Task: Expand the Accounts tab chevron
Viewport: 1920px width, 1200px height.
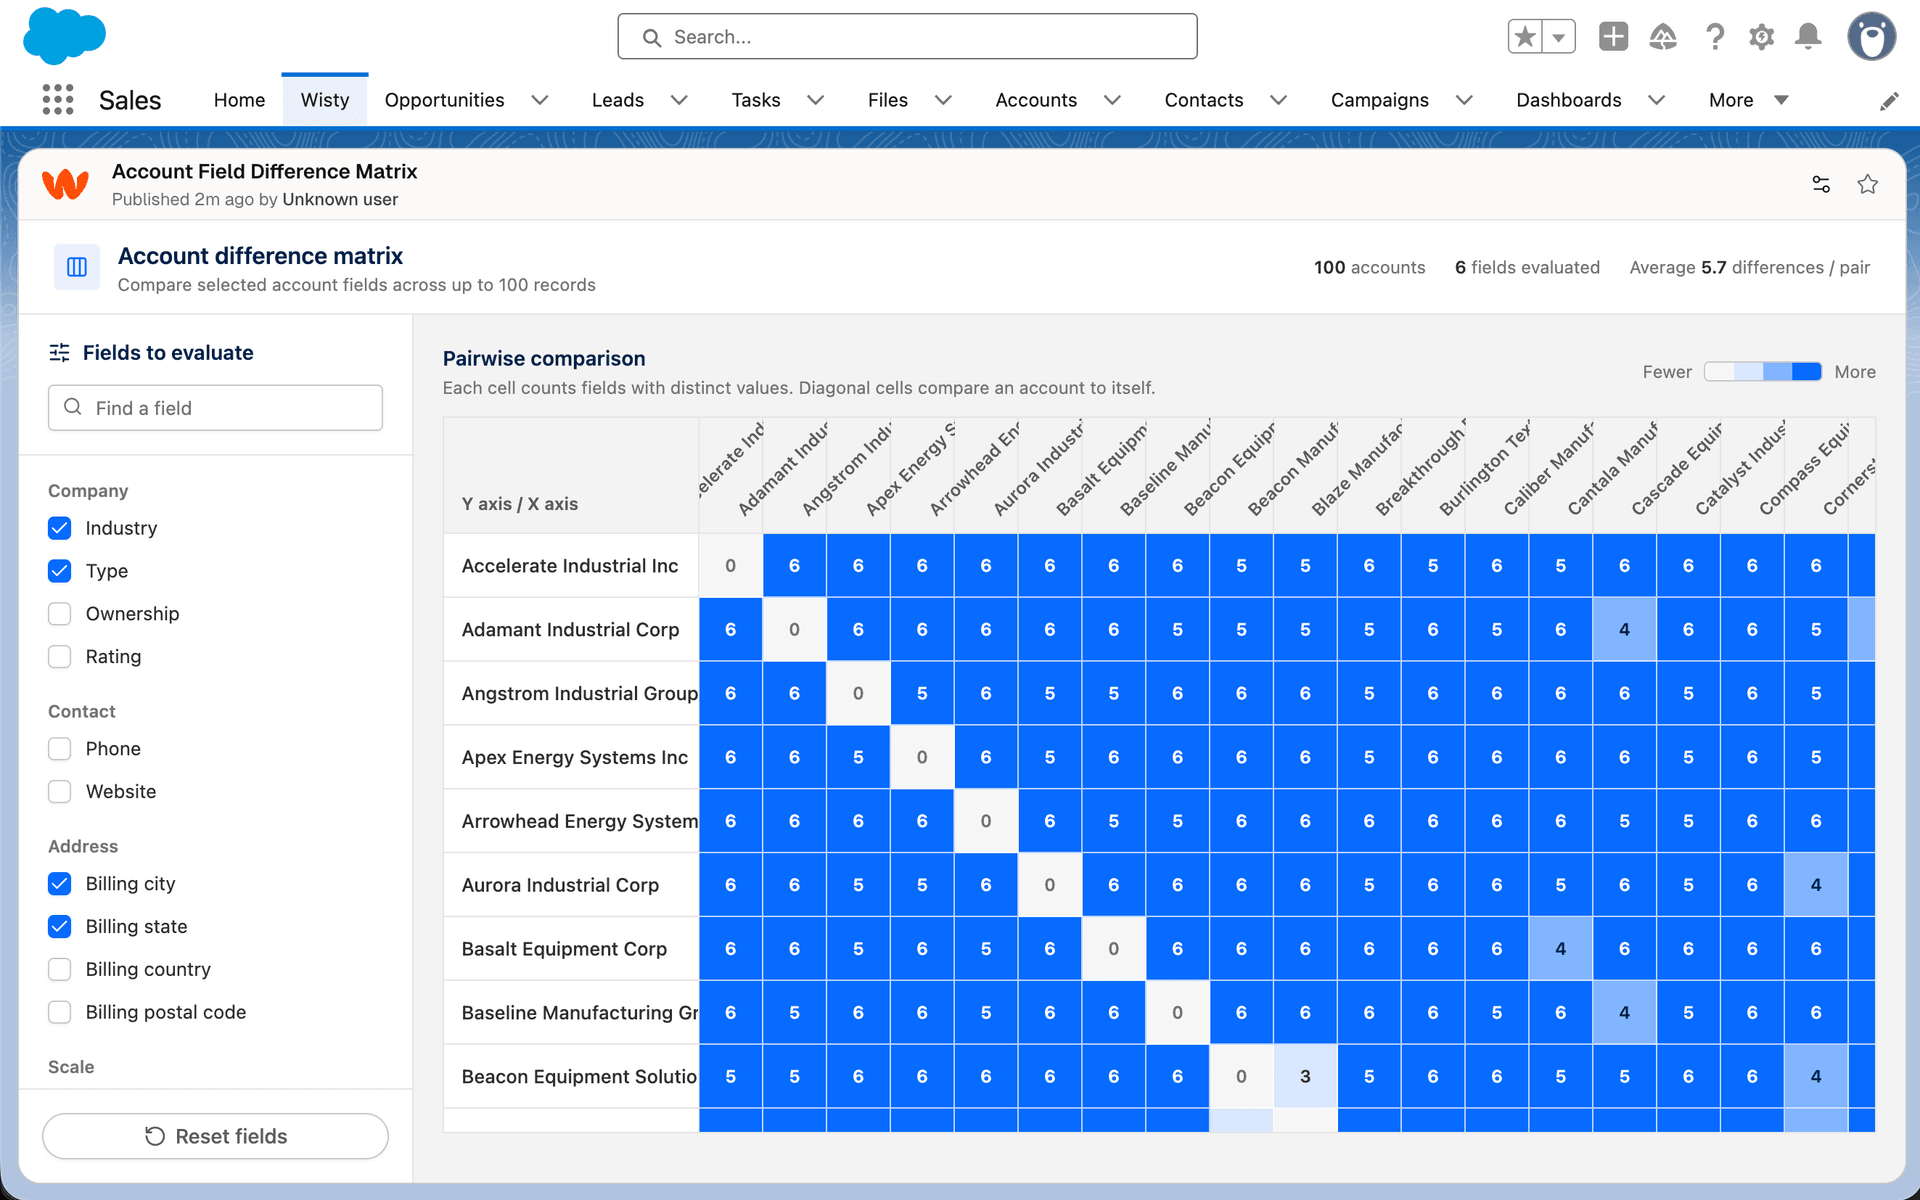Action: pyautogui.click(x=1112, y=100)
